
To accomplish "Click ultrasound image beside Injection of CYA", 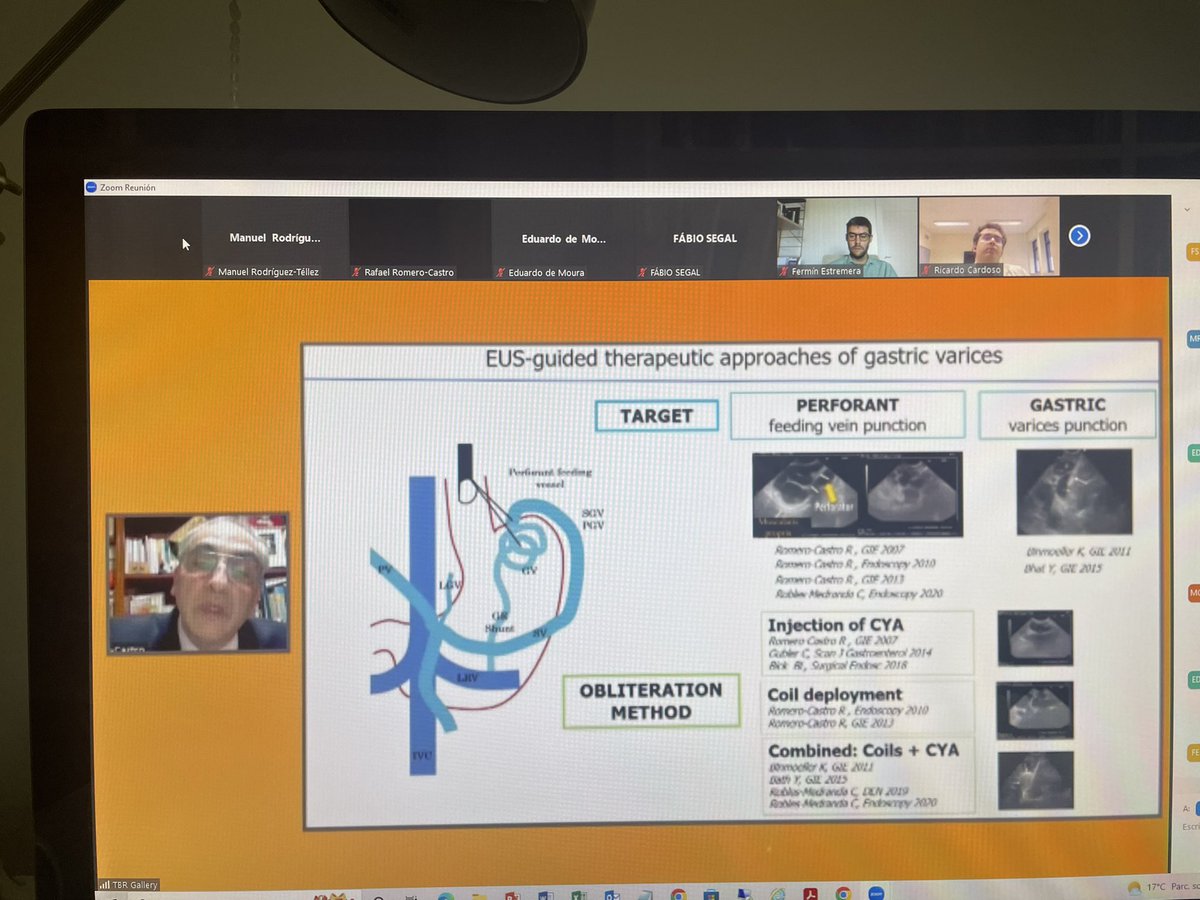I will [x=1035, y=638].
